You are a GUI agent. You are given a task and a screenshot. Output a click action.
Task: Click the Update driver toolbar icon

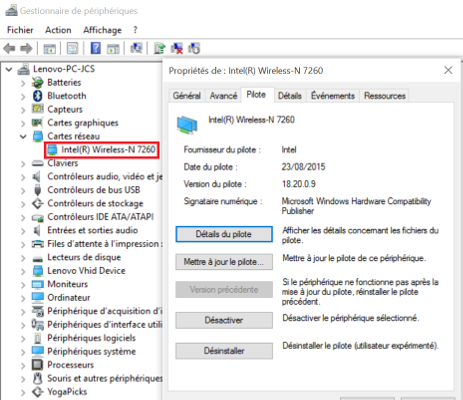pyautogui.click(x=159, y=48)
